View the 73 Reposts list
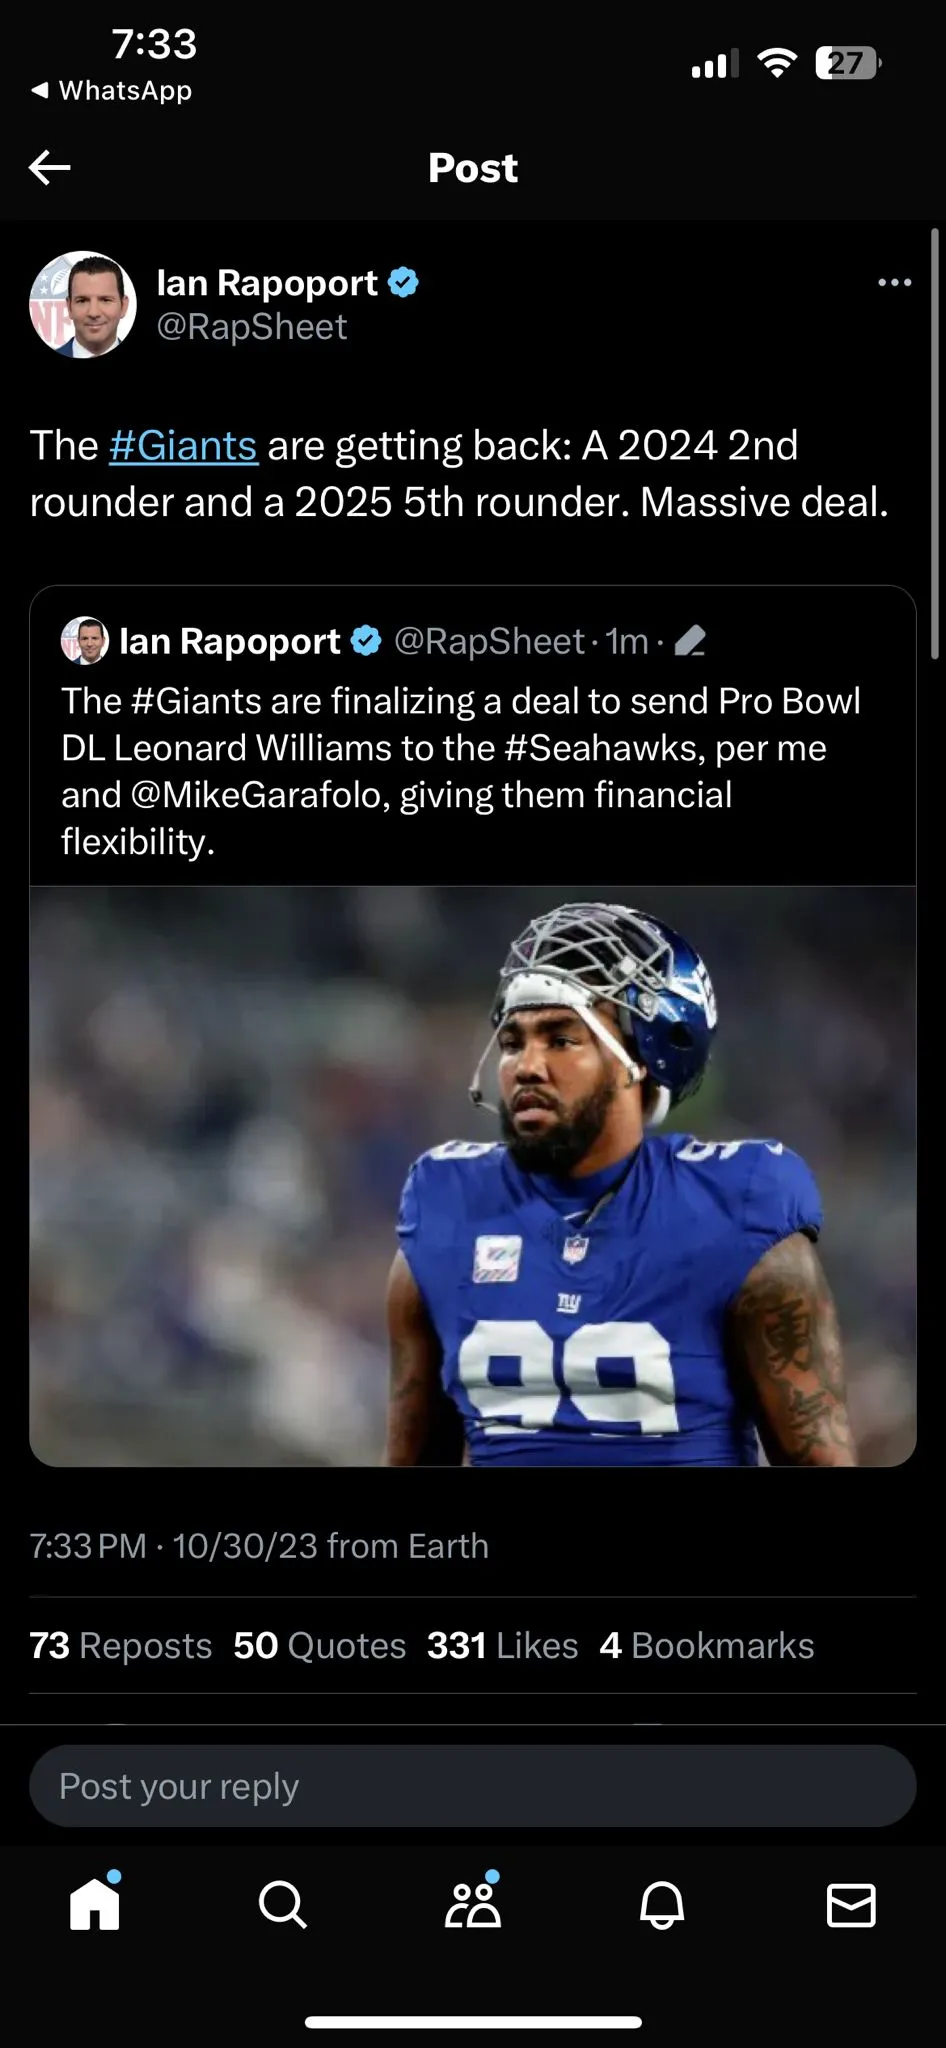This screenshot has width=946, height=2048. 121,1645
